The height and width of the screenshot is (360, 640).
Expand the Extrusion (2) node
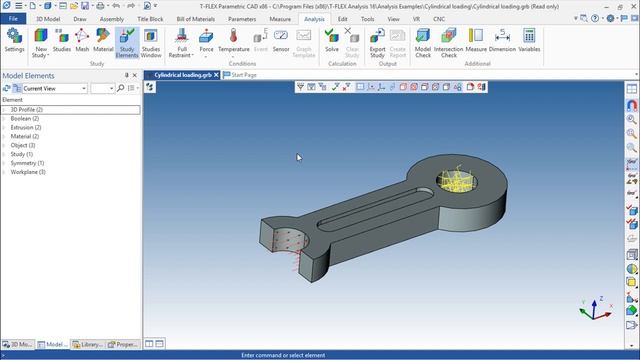[4, 128]
